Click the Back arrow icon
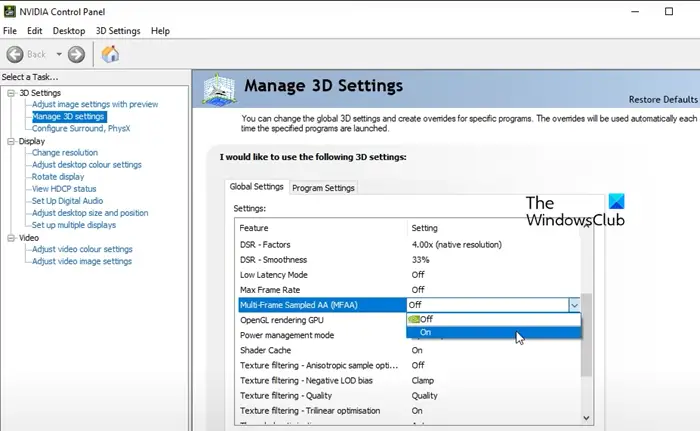700x431 pixels. coord(15,54)
